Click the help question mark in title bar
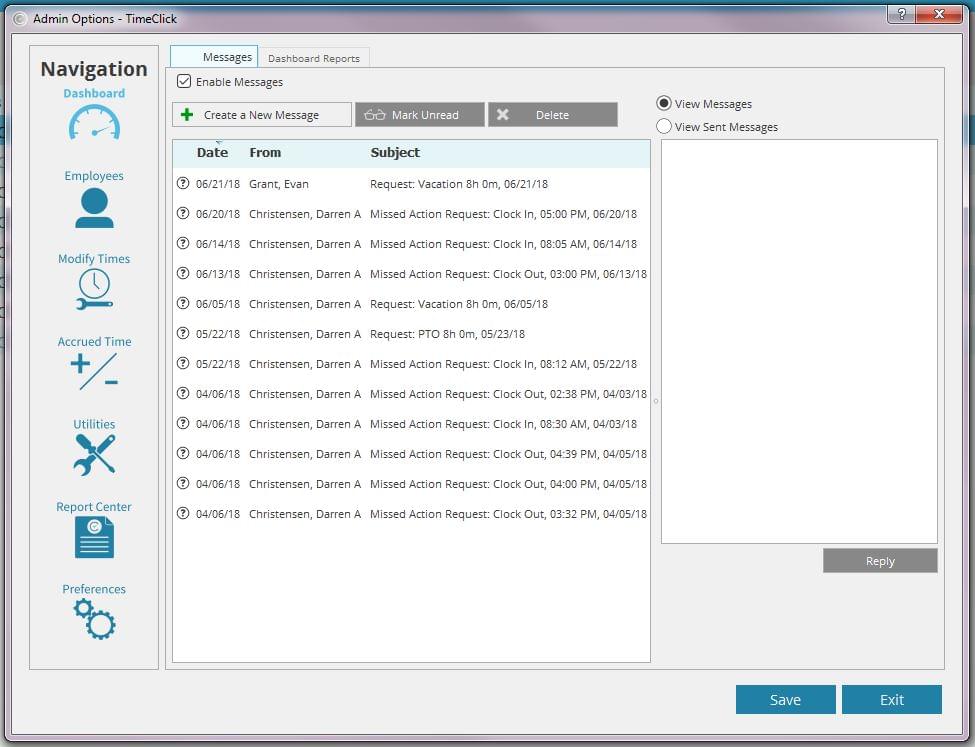Image resolution: width=975 pixels, height=747 pixels. tap(902, 14)
